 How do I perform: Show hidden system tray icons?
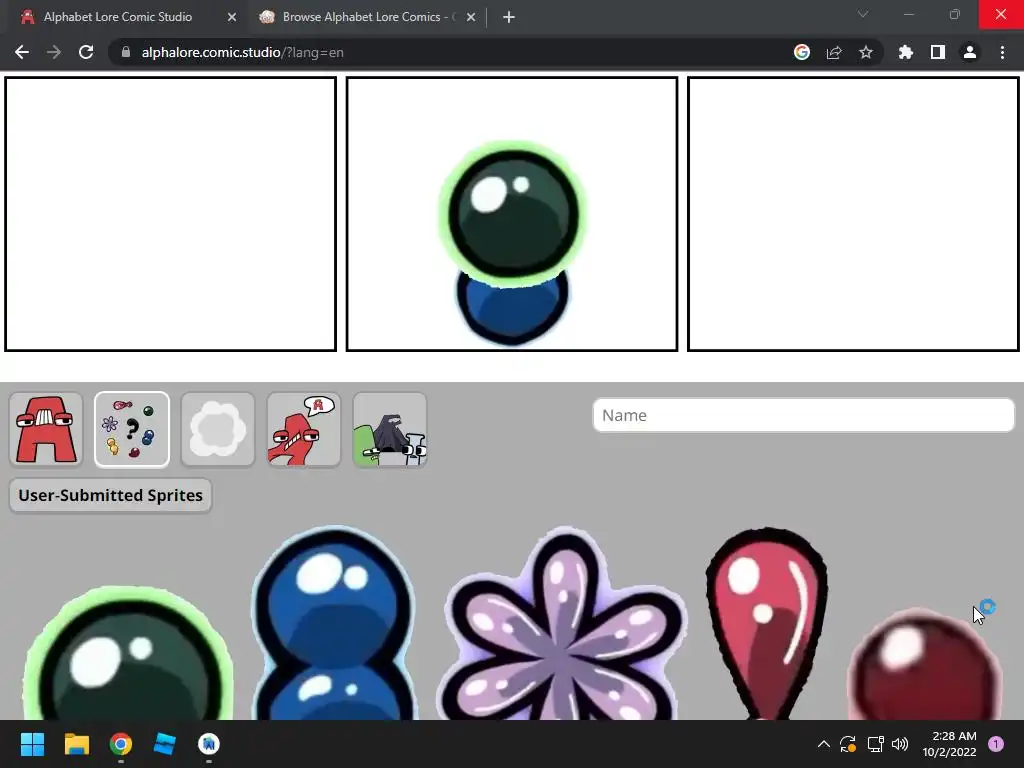824,744
